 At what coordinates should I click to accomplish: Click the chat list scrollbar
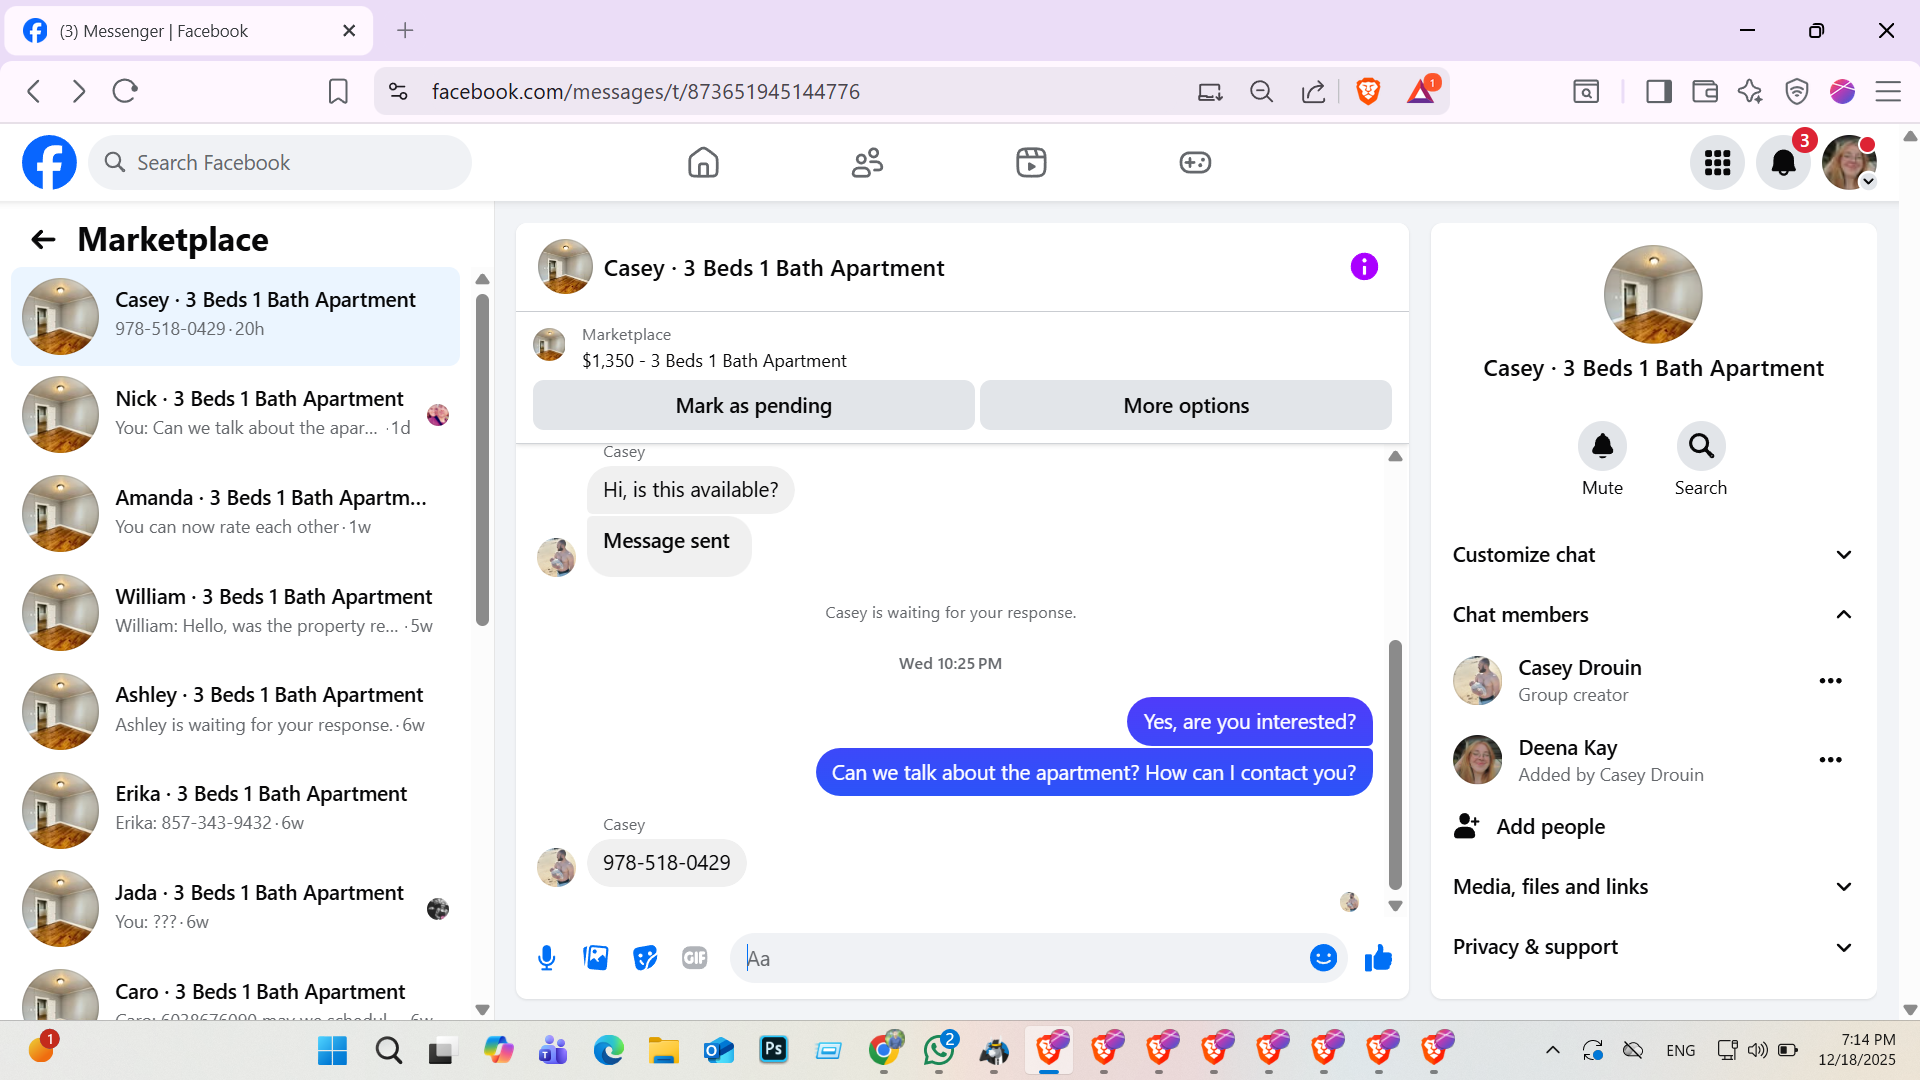pos(482,460)
